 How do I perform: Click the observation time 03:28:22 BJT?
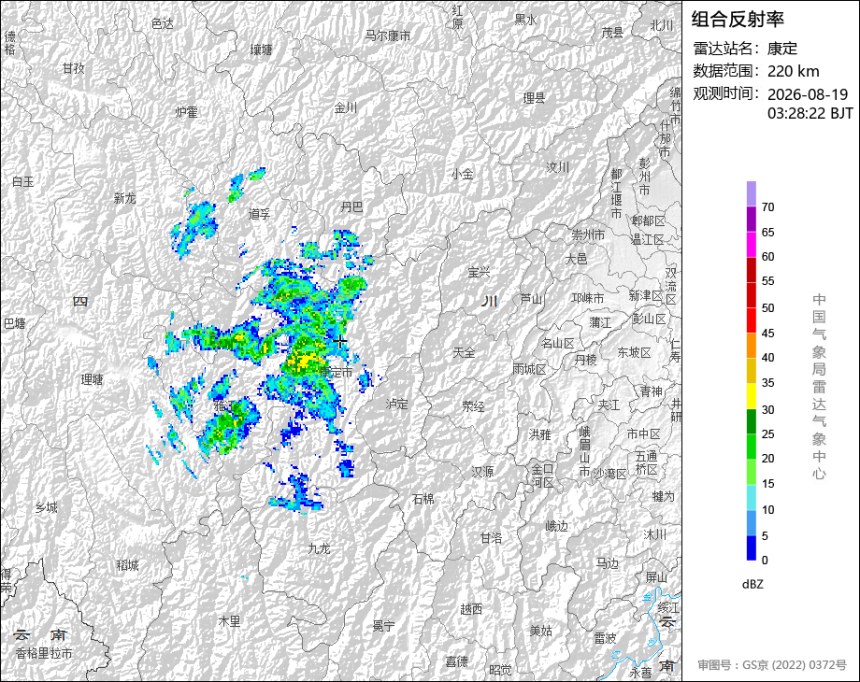810,114
